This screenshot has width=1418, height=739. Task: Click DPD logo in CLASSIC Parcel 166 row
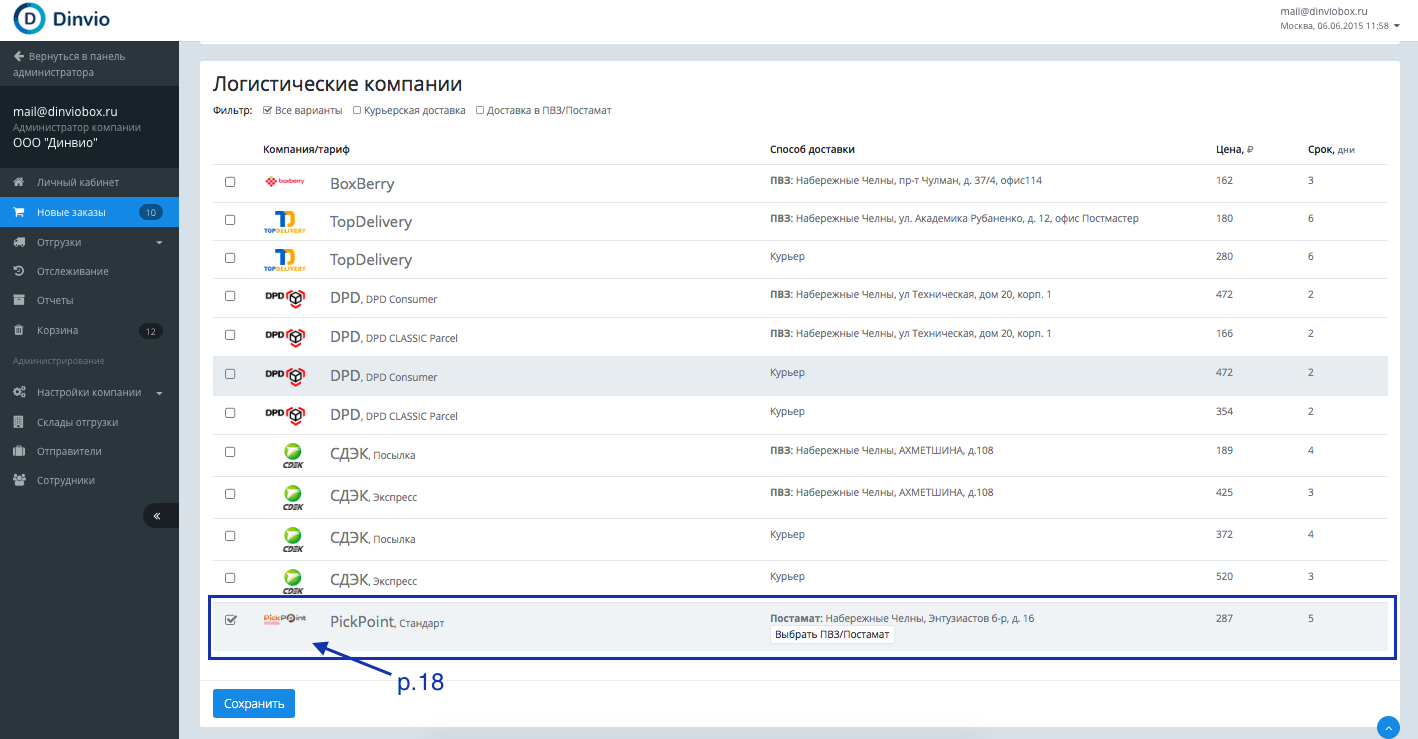pyautogui.click(x=284, y=337)
